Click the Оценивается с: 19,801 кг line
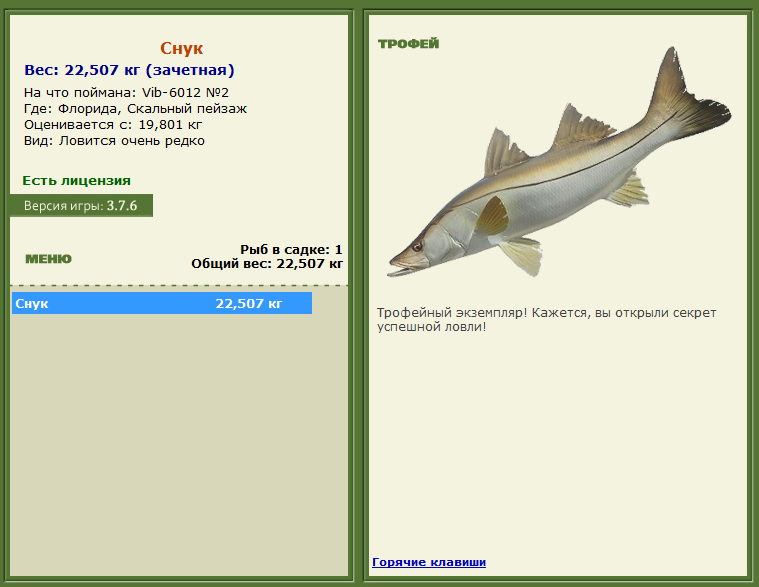This screenshot has width=759, height=587. (x=113, y=125)
